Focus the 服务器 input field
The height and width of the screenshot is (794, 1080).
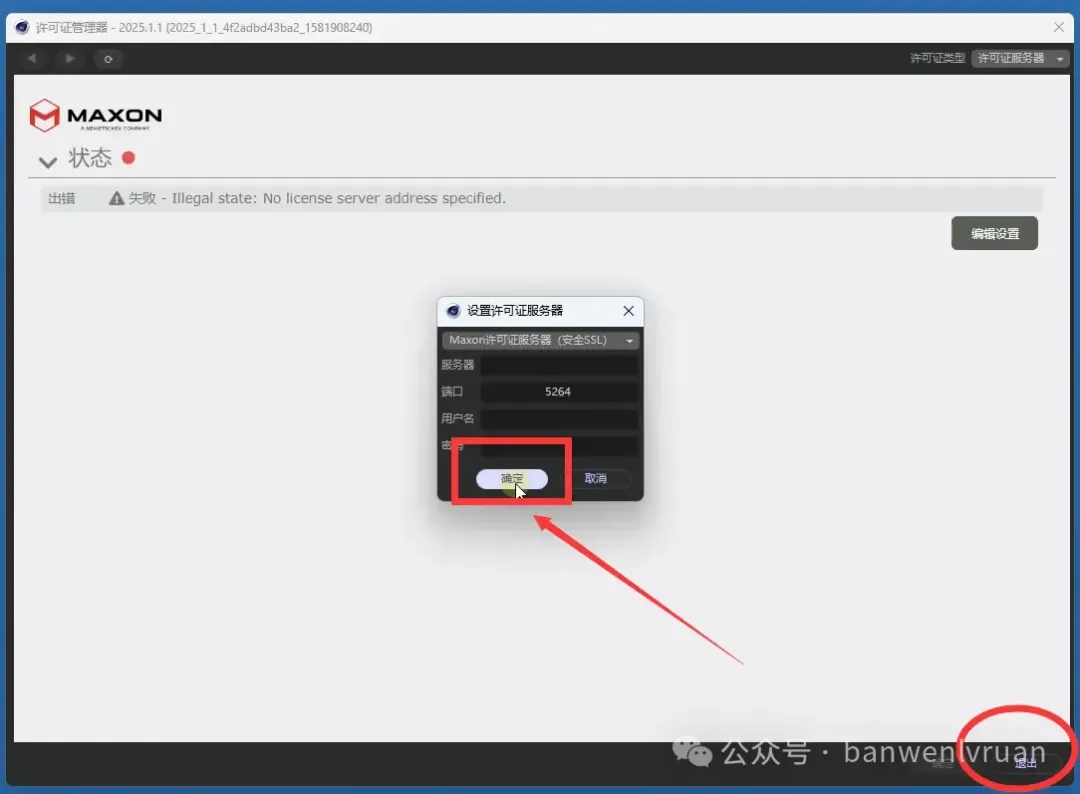pos(559,365)
